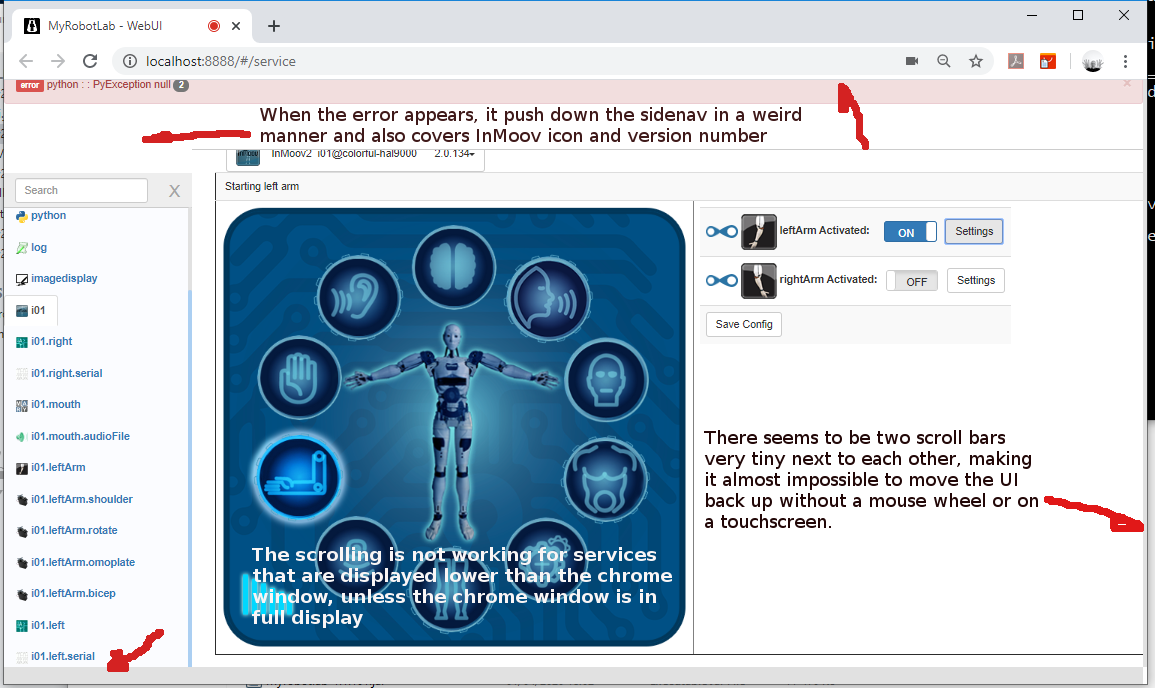Click leftArm attach link icon
This screenshot has width=1155, height=688.
tap(721, 232)
